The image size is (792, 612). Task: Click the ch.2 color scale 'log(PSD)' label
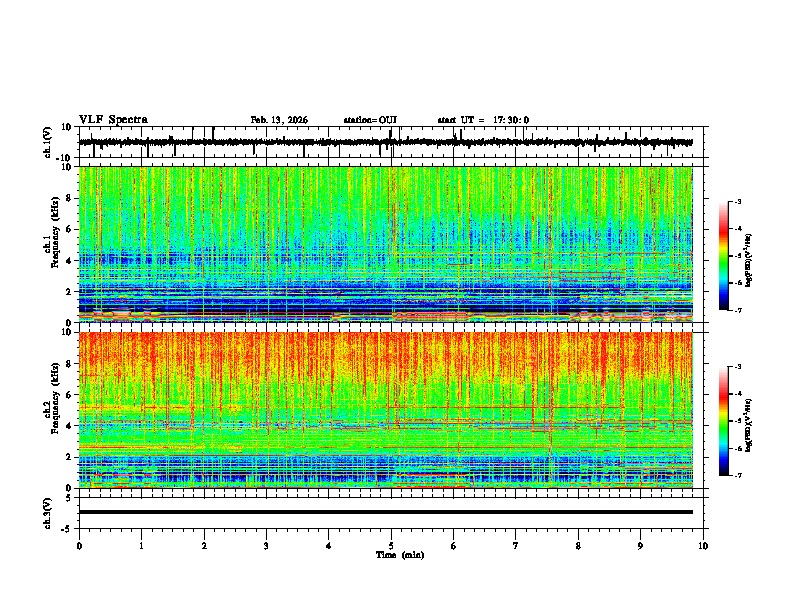(748, 426)
